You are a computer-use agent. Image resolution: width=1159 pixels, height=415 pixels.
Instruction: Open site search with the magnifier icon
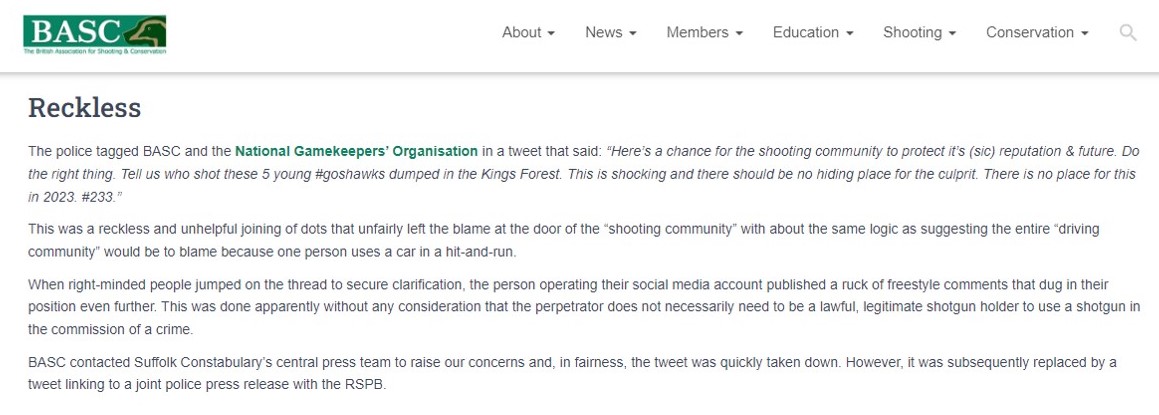pos(1128,33)
